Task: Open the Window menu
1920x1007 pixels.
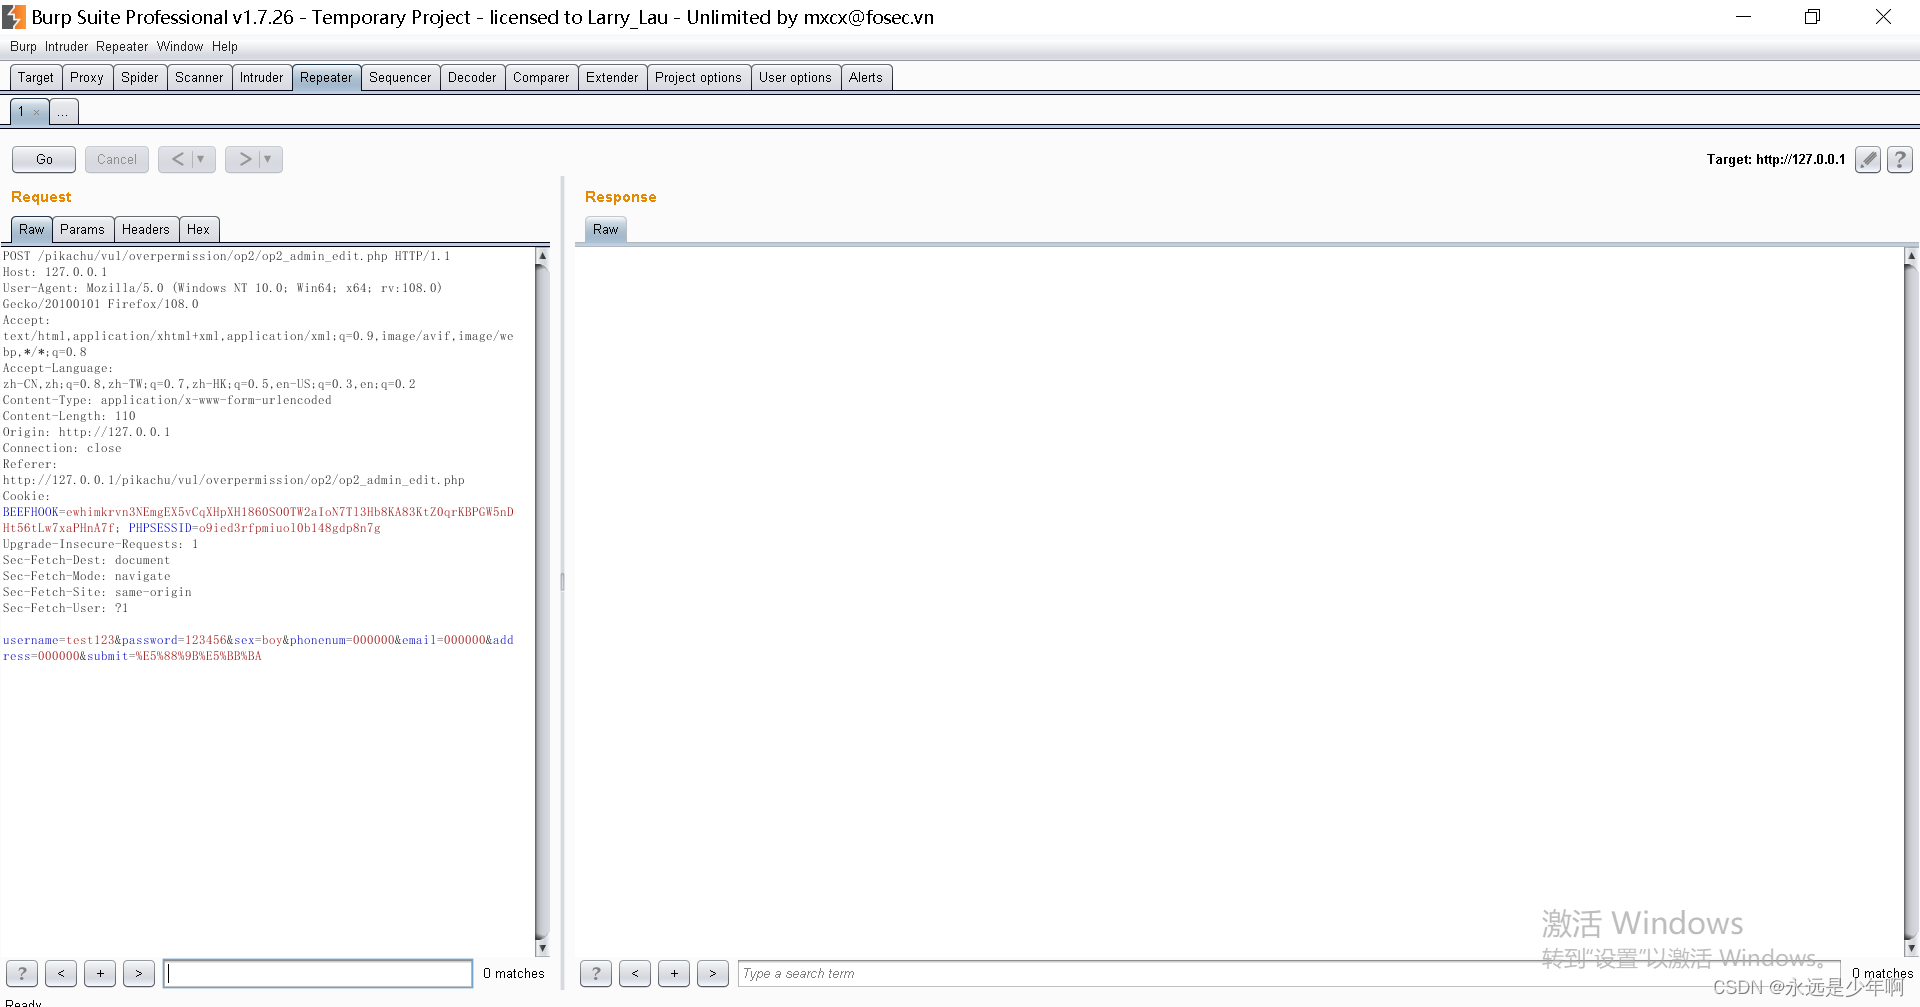Action: pos(180,46)
